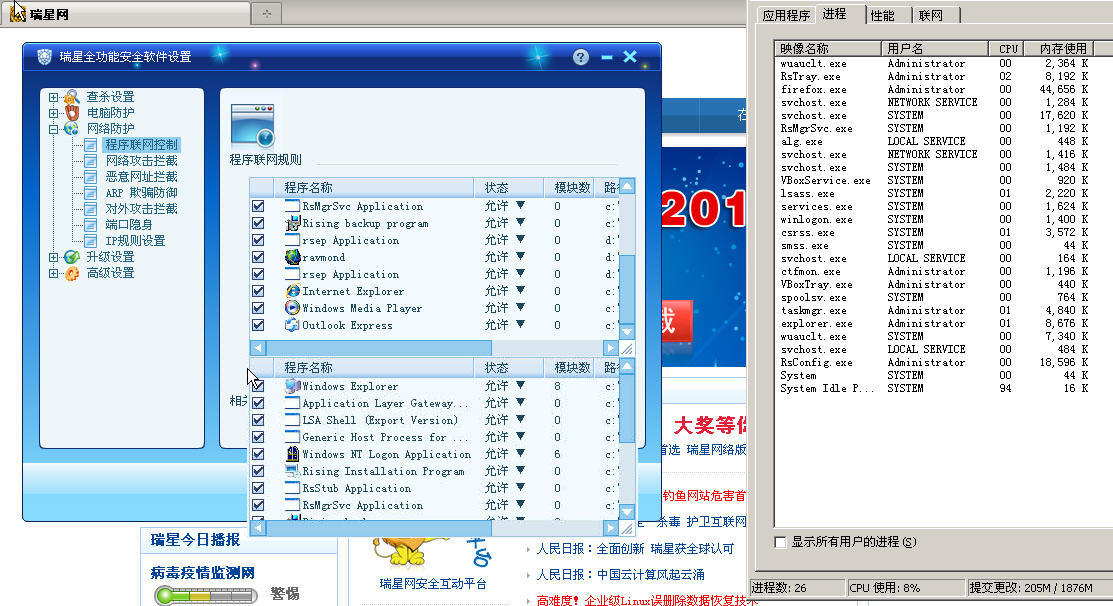Click lower list scroll right arrow
This screenshot has height=606, width=1113.
(x=610, y=528)
